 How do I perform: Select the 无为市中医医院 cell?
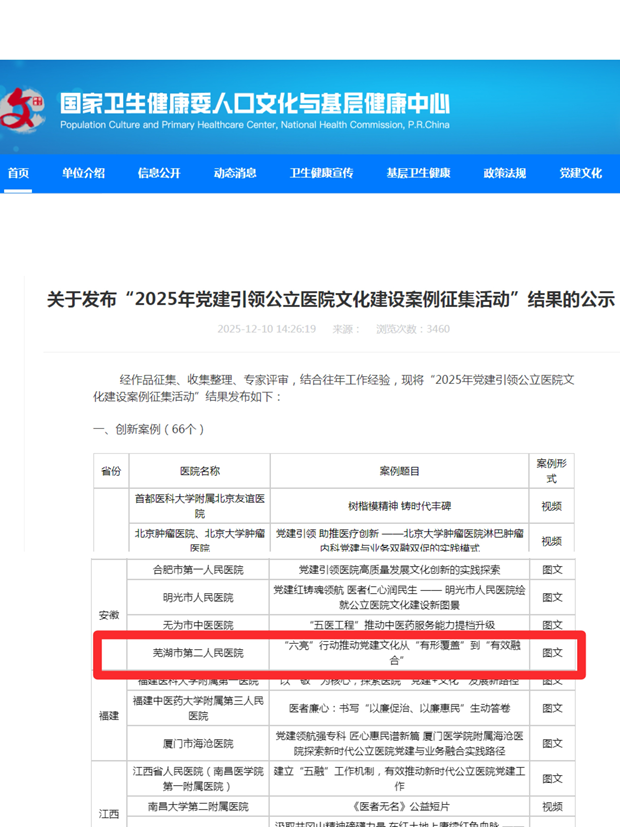198,624
